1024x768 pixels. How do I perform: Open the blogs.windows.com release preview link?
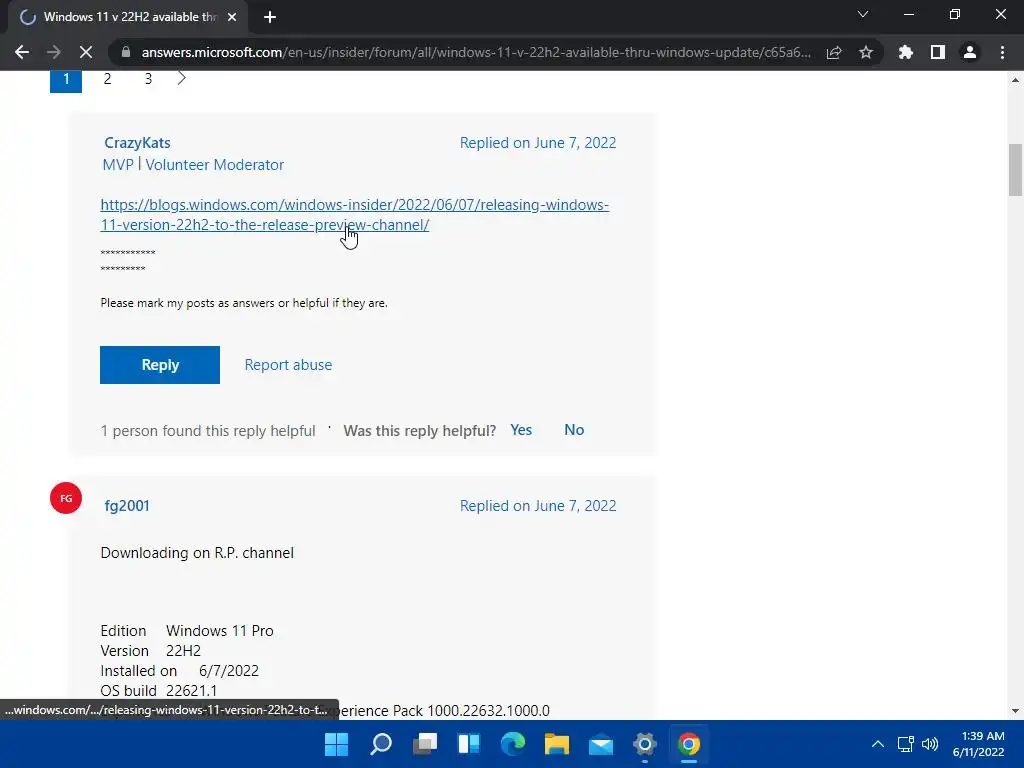[355, 215]
